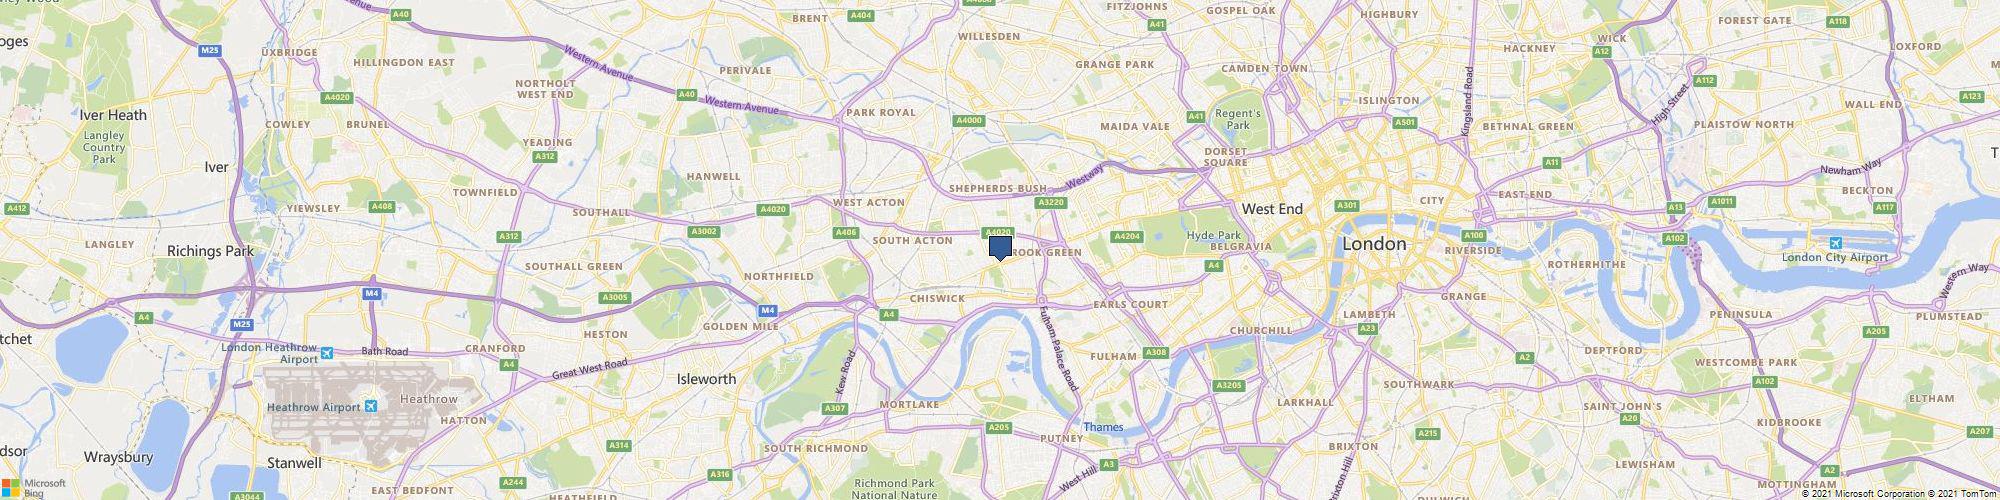The height and width of the screenshot is (500, 2000).
Task: Click the A4204 road shield
Action: tap(1127, 237)
